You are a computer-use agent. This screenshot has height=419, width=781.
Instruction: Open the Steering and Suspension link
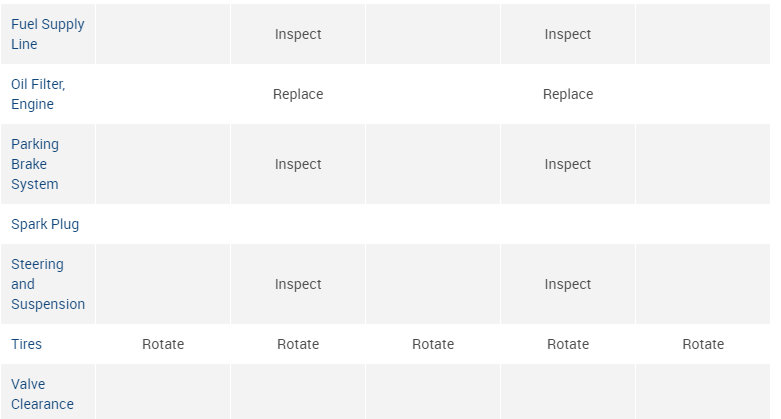pos(47,284)
